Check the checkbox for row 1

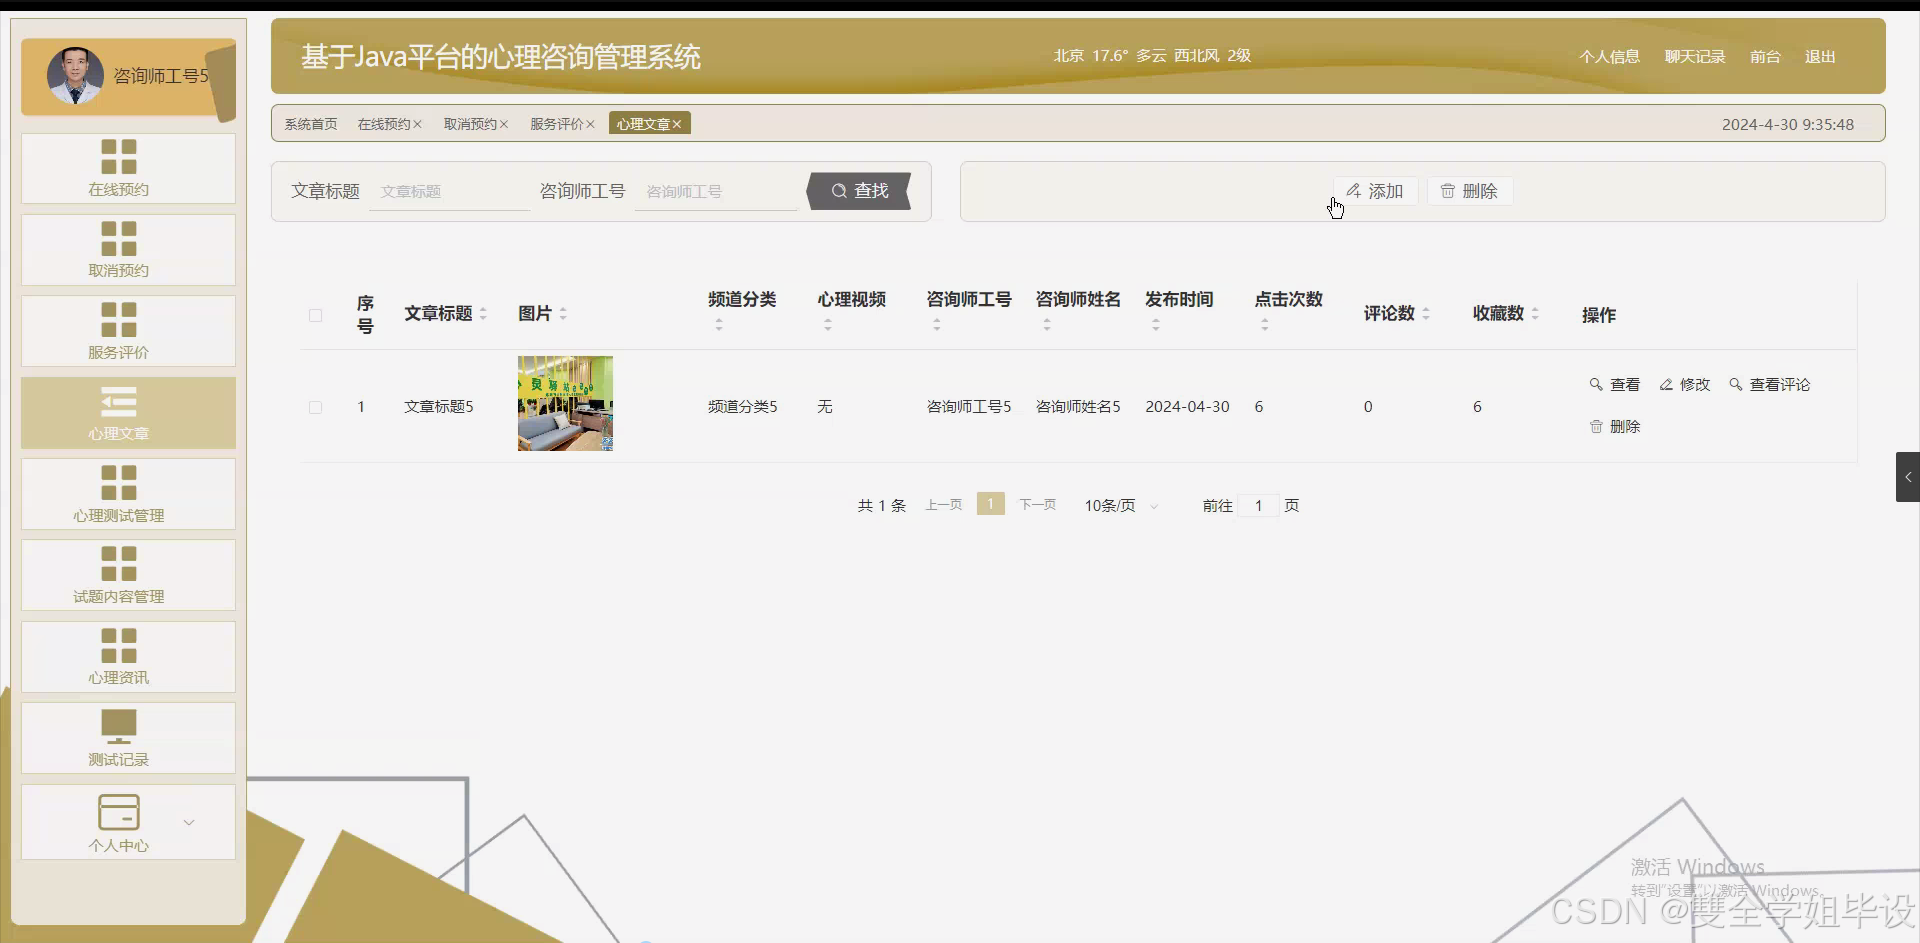pyautogui.click(x=314, y=407)
